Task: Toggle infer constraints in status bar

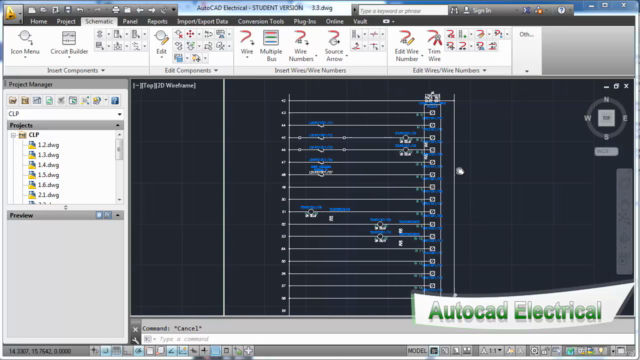Action: tap(94, 351)
